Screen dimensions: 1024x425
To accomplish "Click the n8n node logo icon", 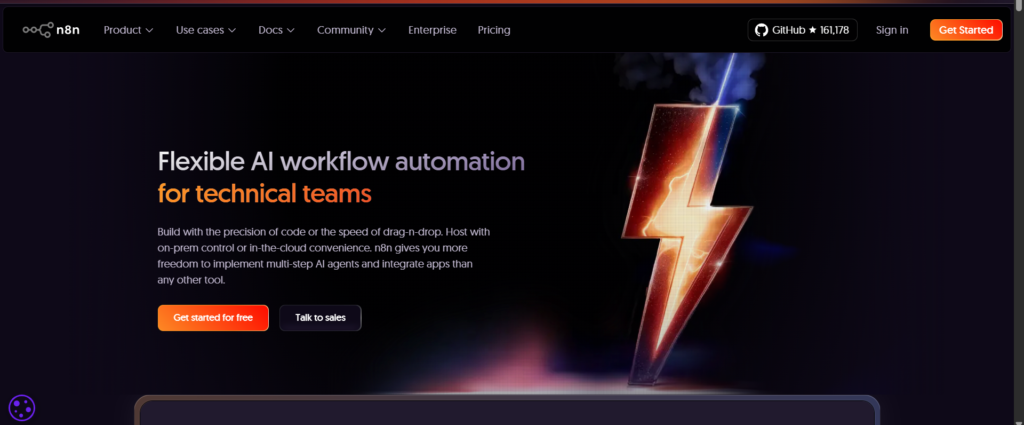I will point(39,30).
